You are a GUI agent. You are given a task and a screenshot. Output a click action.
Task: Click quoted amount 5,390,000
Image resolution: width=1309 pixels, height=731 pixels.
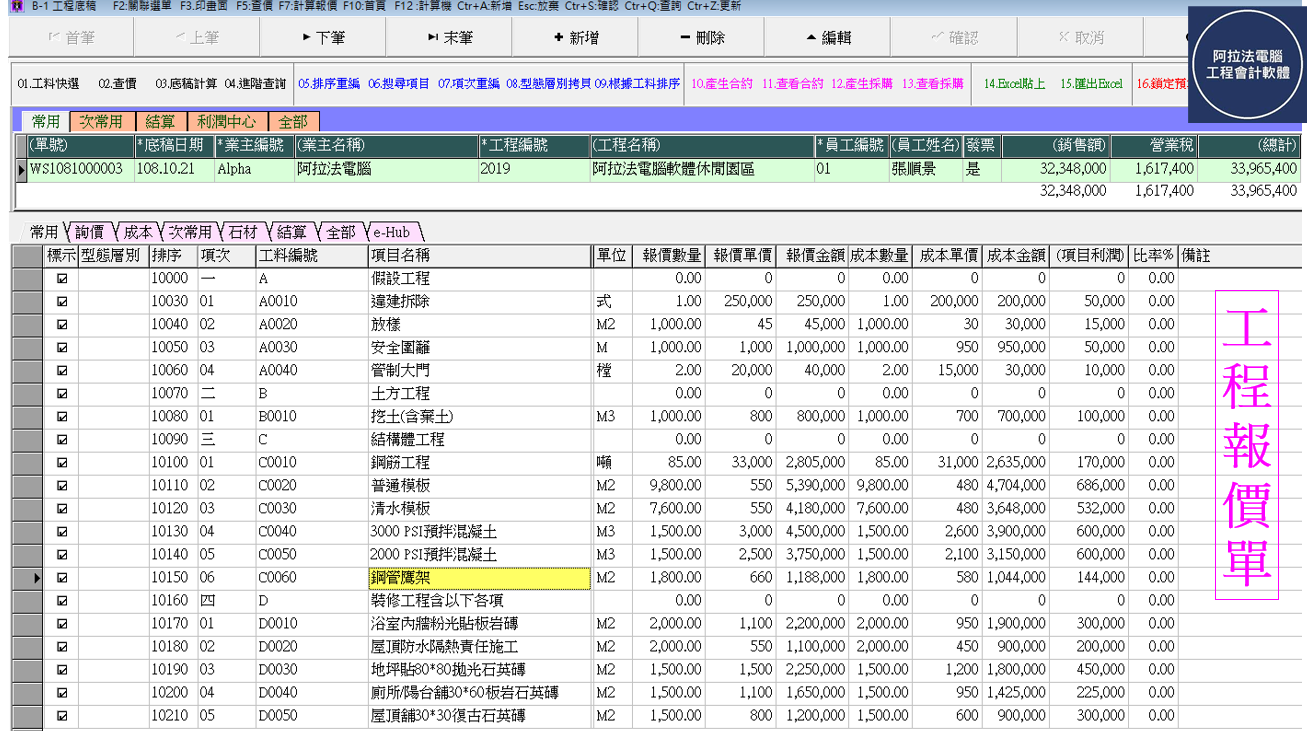click(813, 486)
